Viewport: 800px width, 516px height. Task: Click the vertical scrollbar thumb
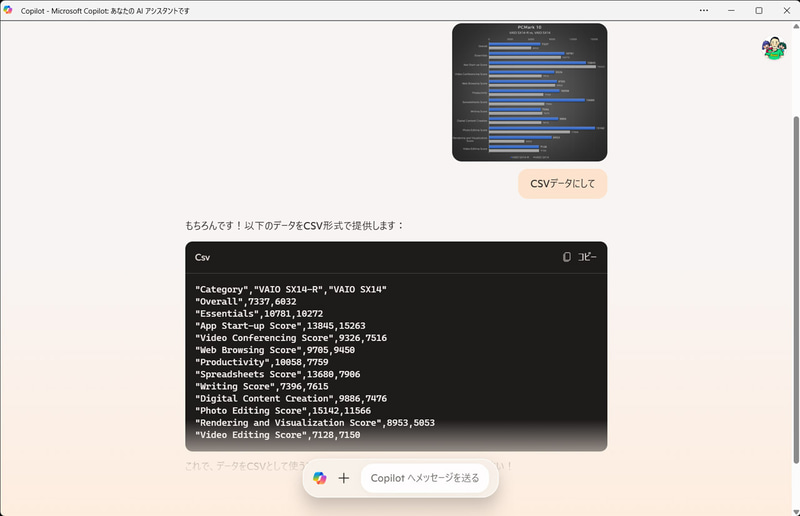pyautogui.click(x=796, y=289)
